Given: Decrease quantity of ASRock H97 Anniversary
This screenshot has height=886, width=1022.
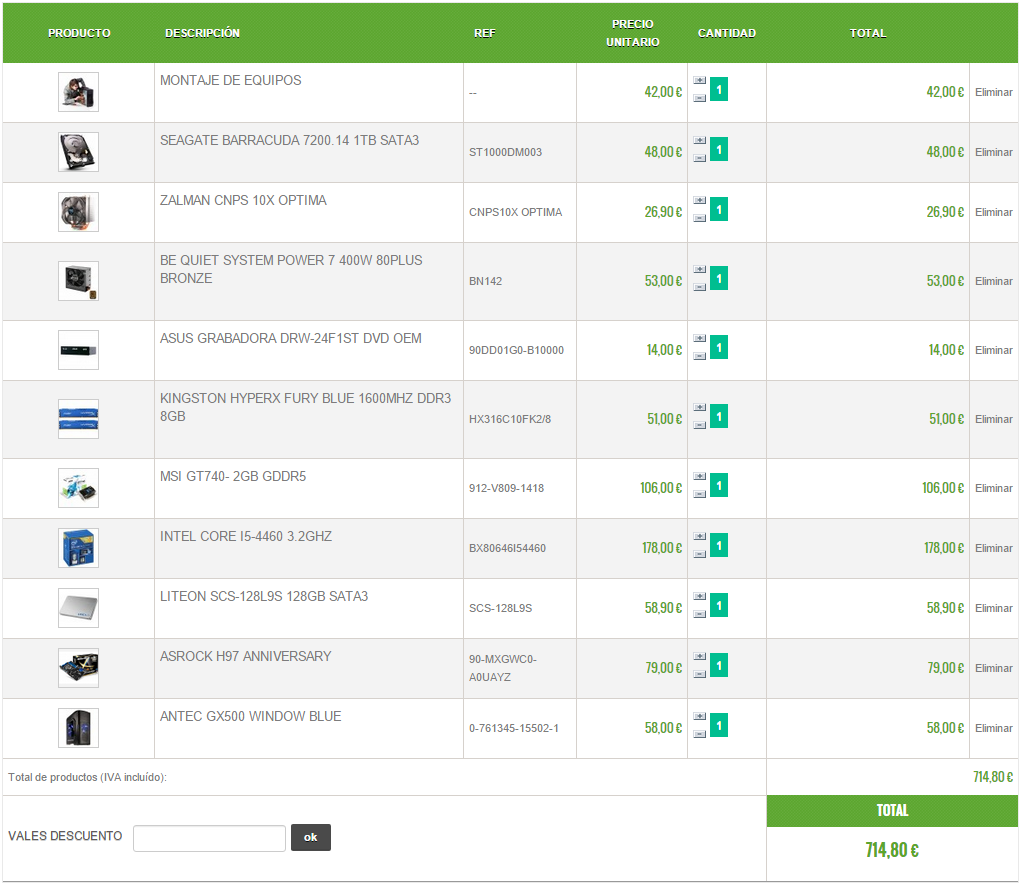Looking at the screenshot, I should (x=699, y=675).
